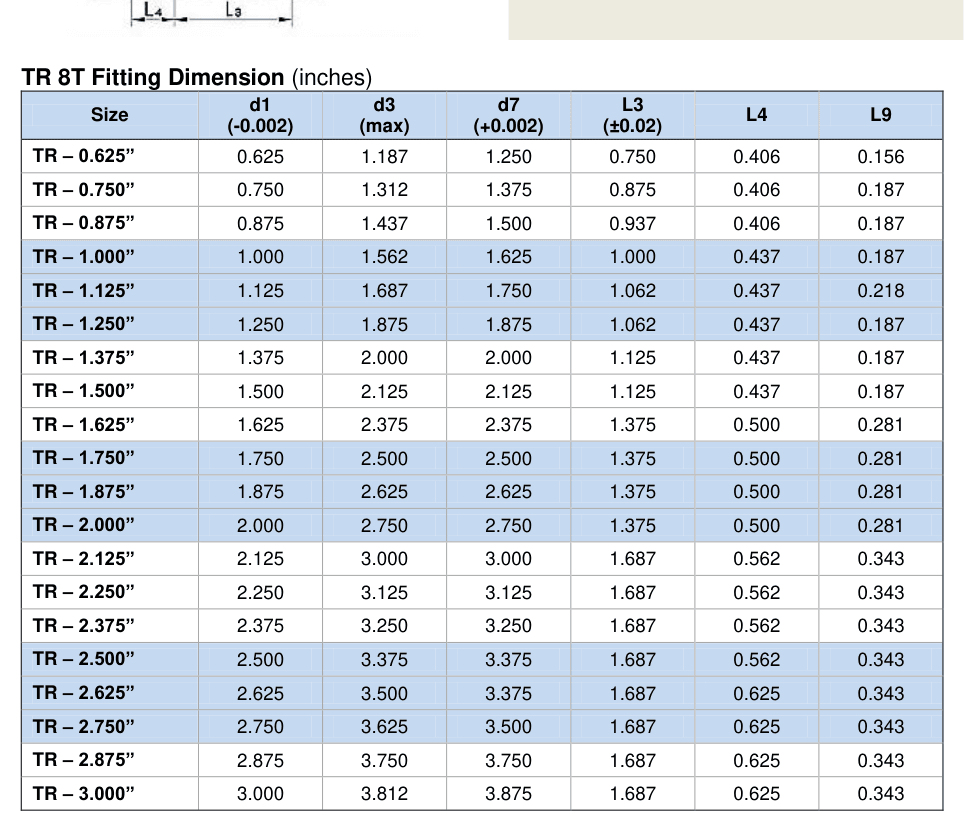Click the d1 (-0.002) column header
Image resolution: width=964 pixels, height=832 pixels.
click(x=260, y=115)
